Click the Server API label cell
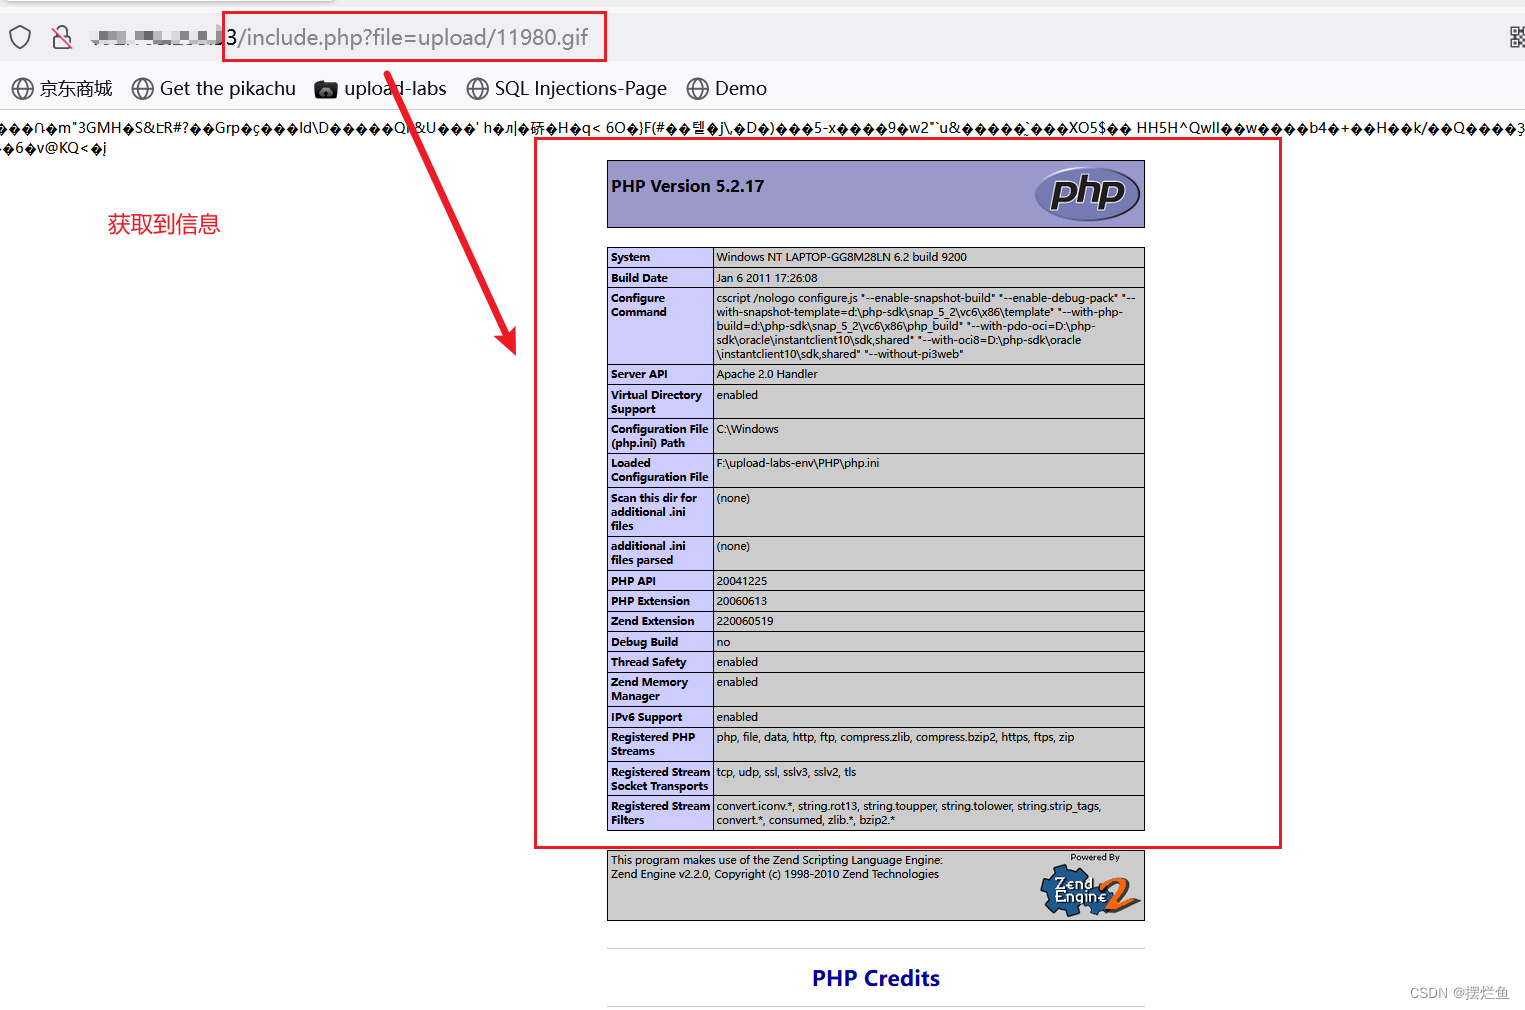 pos(660,374)
